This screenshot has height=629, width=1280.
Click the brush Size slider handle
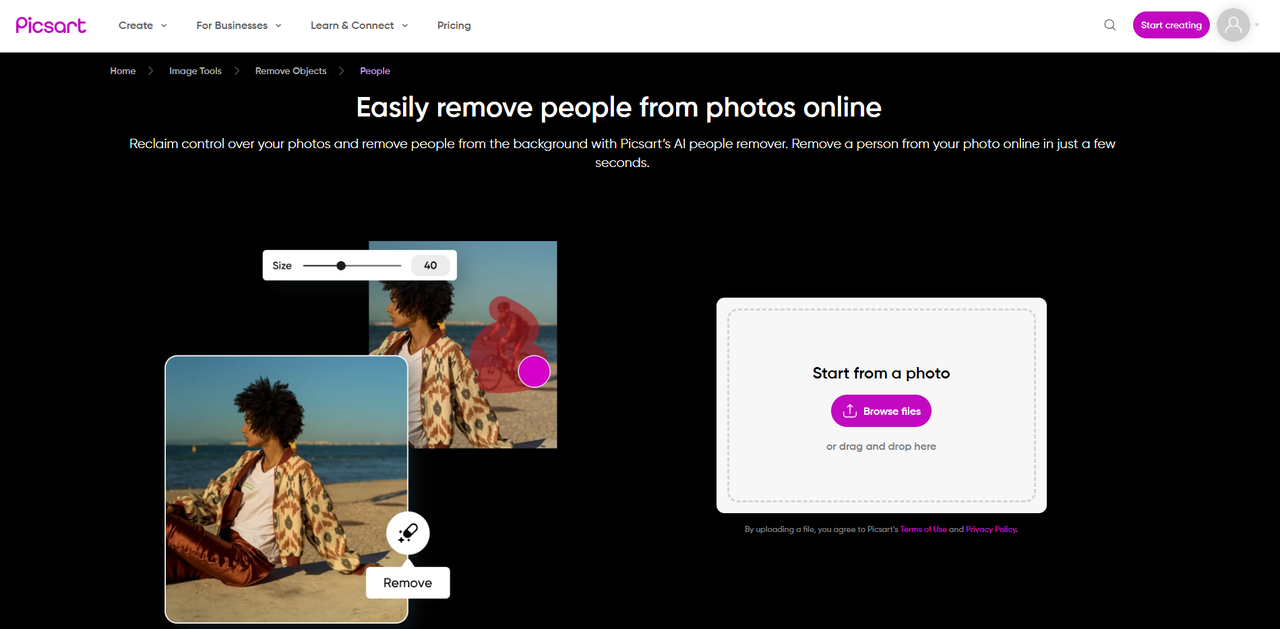pos(341,265)
